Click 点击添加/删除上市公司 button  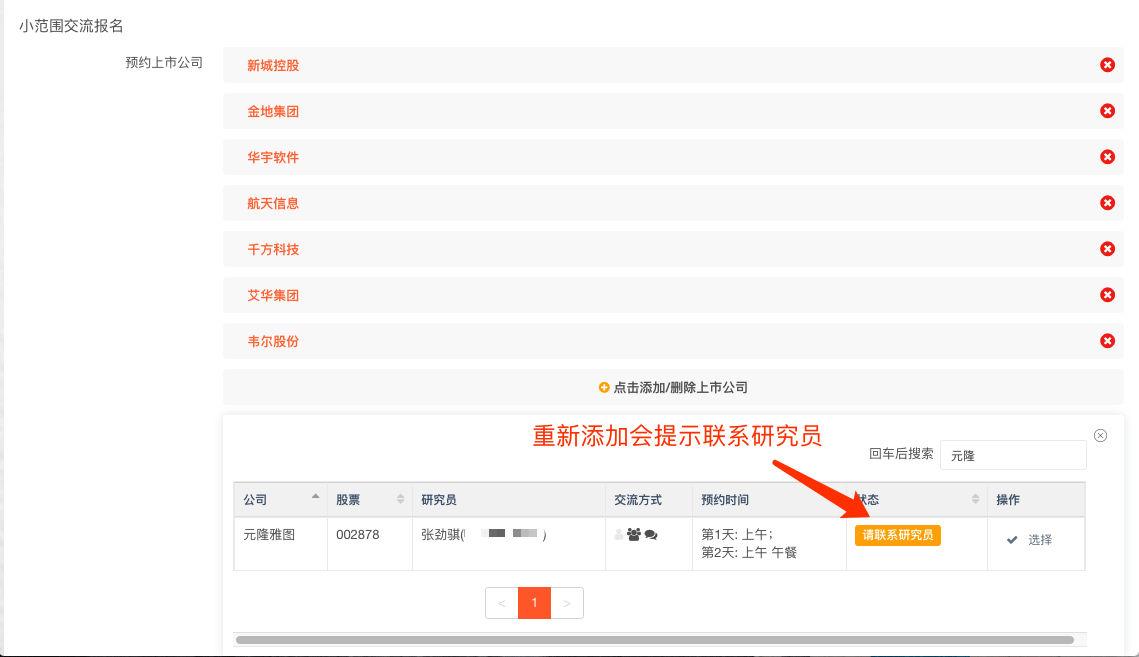(673, 387)
